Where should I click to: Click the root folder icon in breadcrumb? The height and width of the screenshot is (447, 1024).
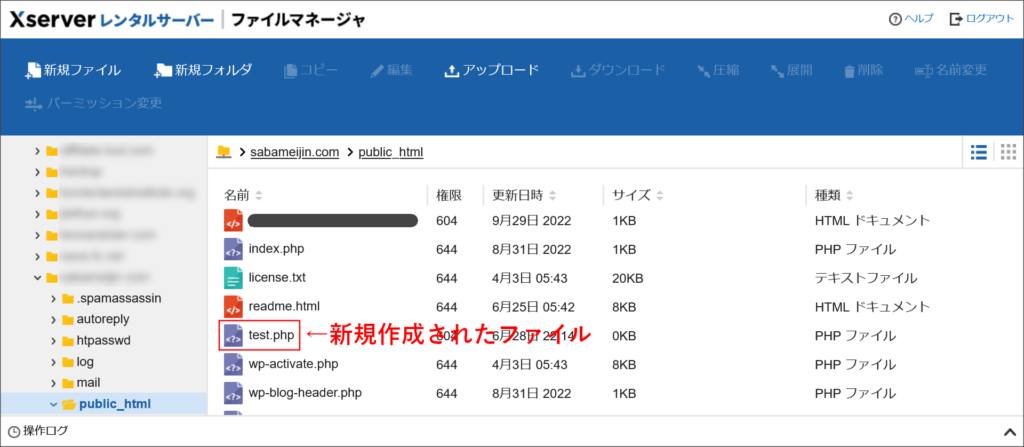[x=224, y=152]
